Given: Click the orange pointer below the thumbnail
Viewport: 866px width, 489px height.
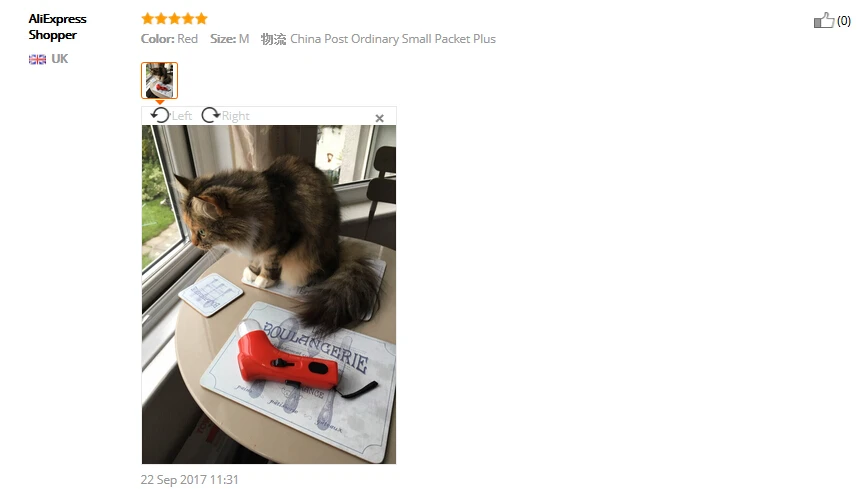Looking at the screenshot, I should pos(160,102).
